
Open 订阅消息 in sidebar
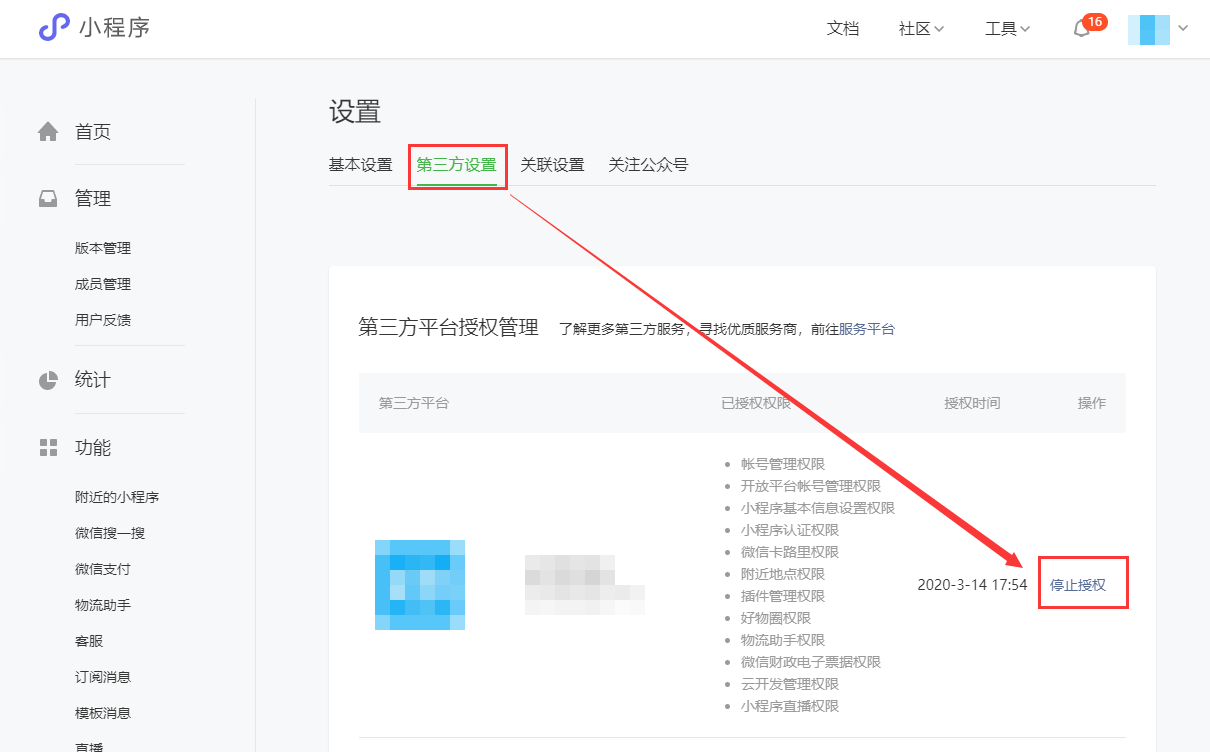103,677
